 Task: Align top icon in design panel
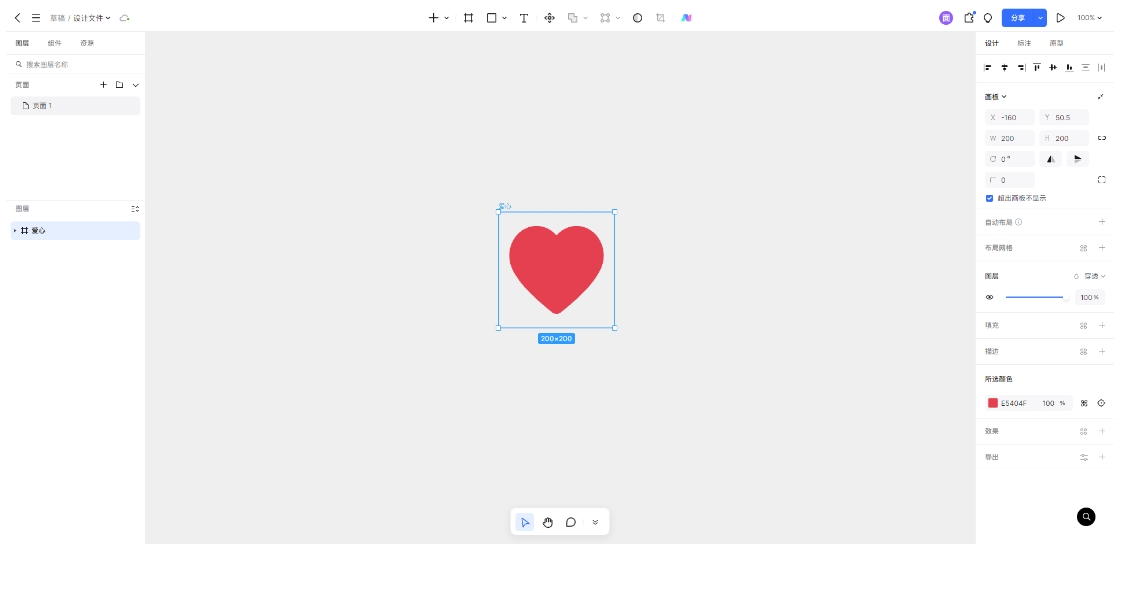(1037, 68)
